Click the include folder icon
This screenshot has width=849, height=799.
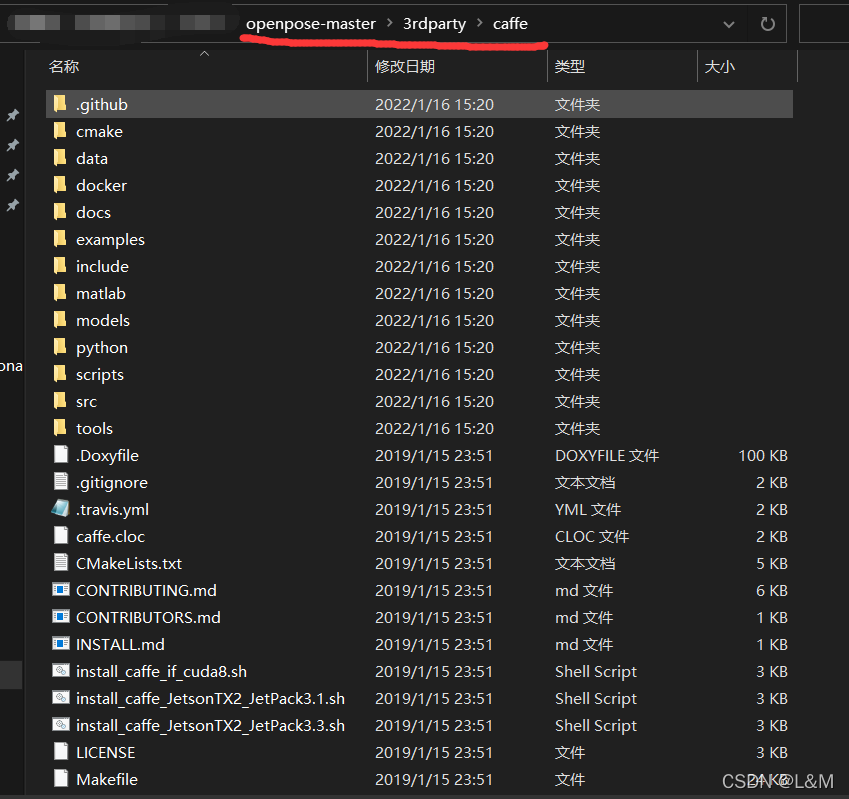click(60, 265)
